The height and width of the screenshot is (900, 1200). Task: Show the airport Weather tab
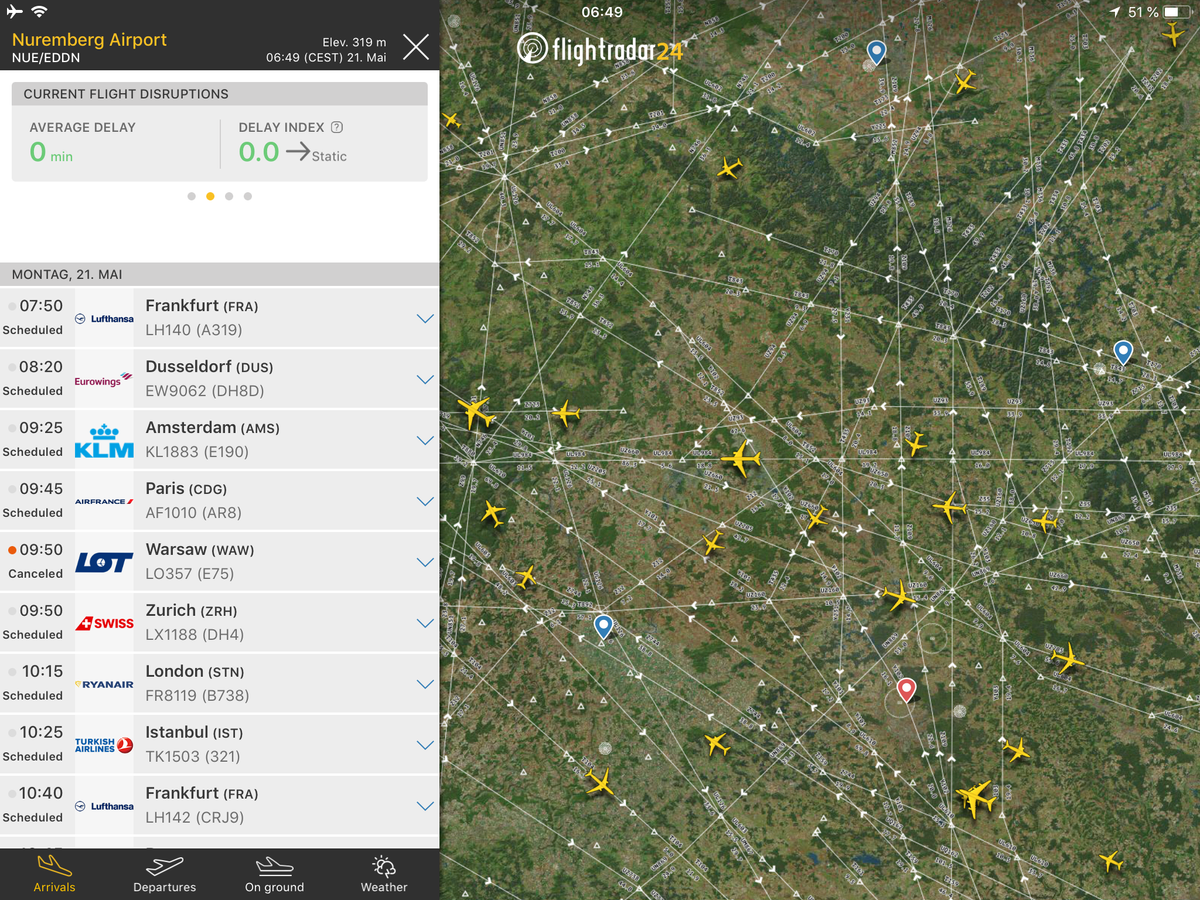coord(384,872)
